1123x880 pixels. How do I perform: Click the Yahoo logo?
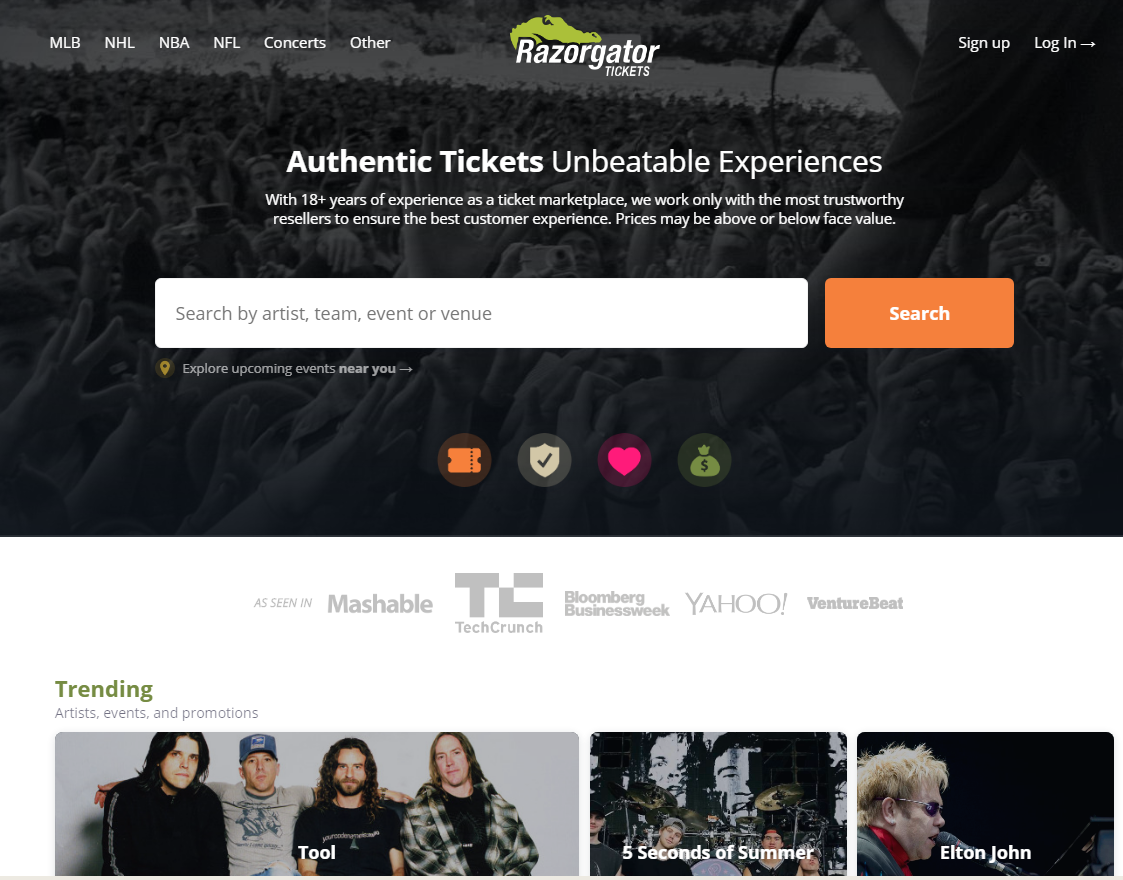(x=736, y=604)
